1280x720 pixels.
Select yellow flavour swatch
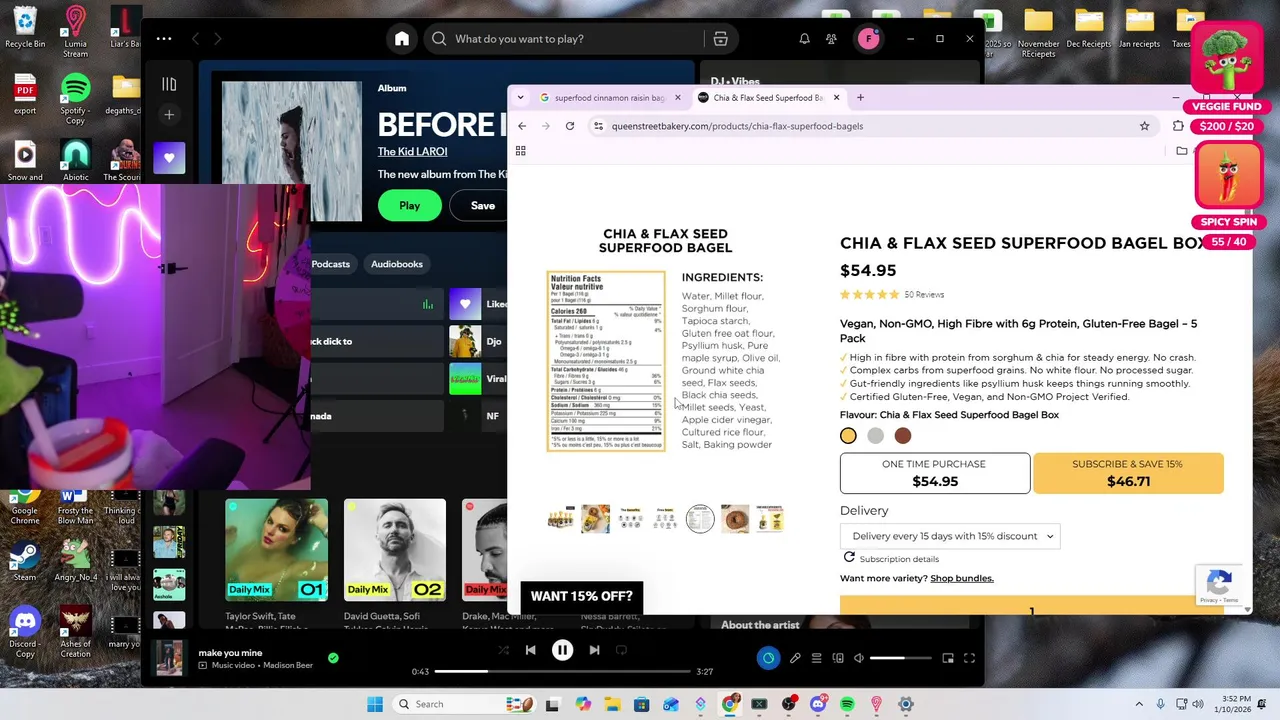tap(848, 435)
